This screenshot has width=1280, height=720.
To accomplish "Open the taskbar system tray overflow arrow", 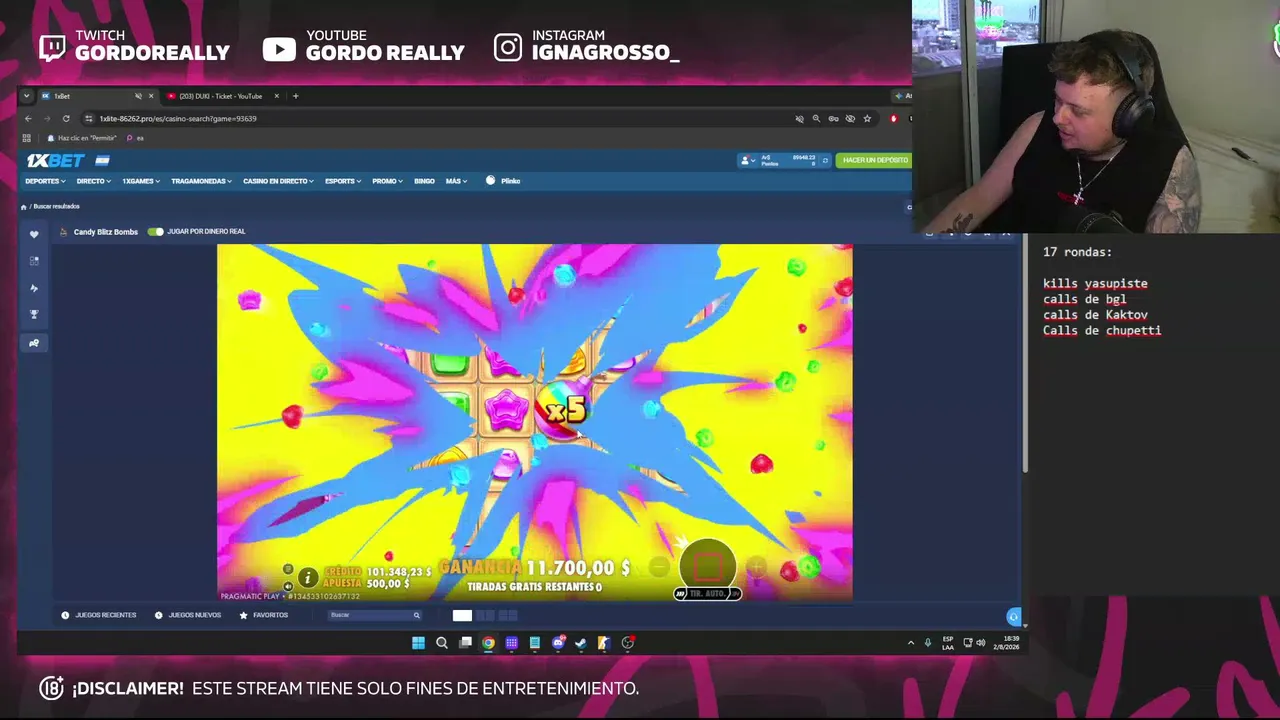I will click(910, 643).
